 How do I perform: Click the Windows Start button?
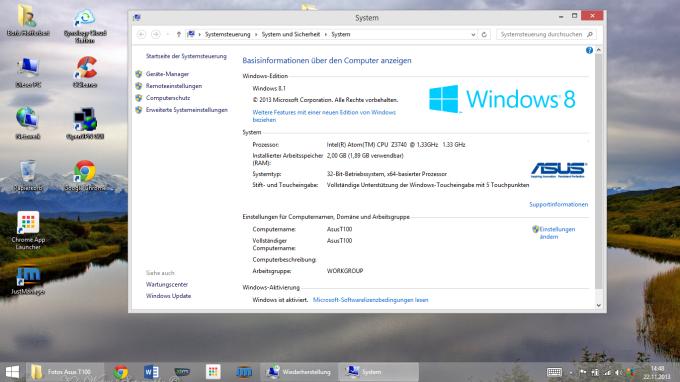pos(12,372)
